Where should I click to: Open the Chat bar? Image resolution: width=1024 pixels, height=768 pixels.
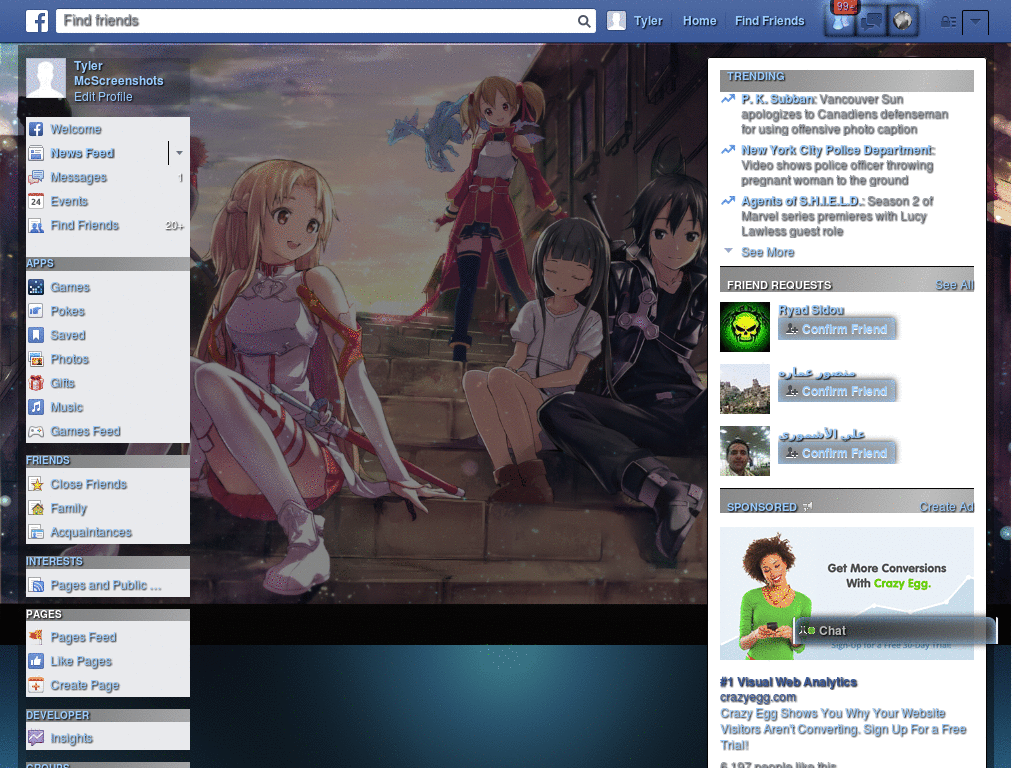895,631
